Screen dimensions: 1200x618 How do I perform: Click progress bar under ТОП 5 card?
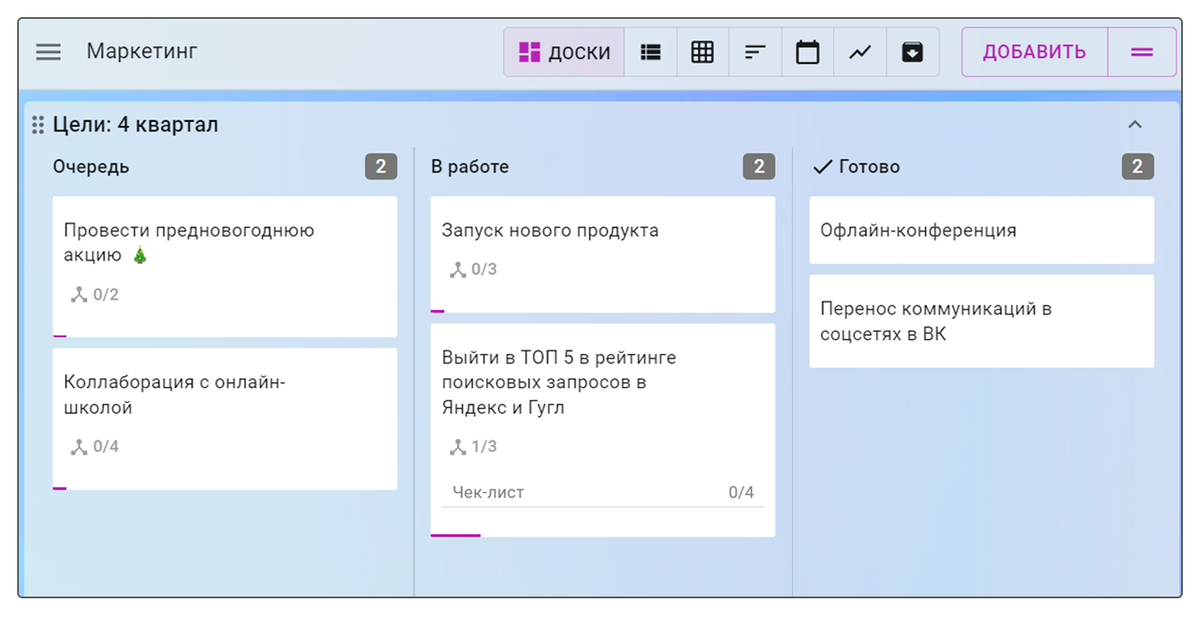(x=456, y=535)
